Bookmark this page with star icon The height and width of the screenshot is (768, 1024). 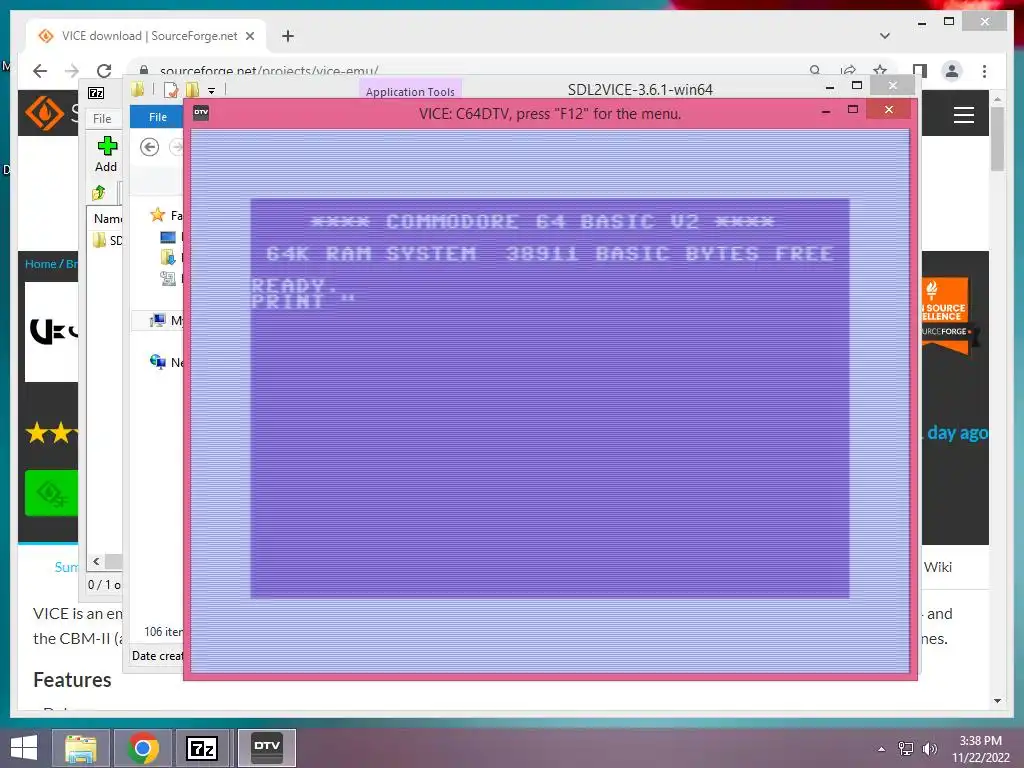[880, 71]
